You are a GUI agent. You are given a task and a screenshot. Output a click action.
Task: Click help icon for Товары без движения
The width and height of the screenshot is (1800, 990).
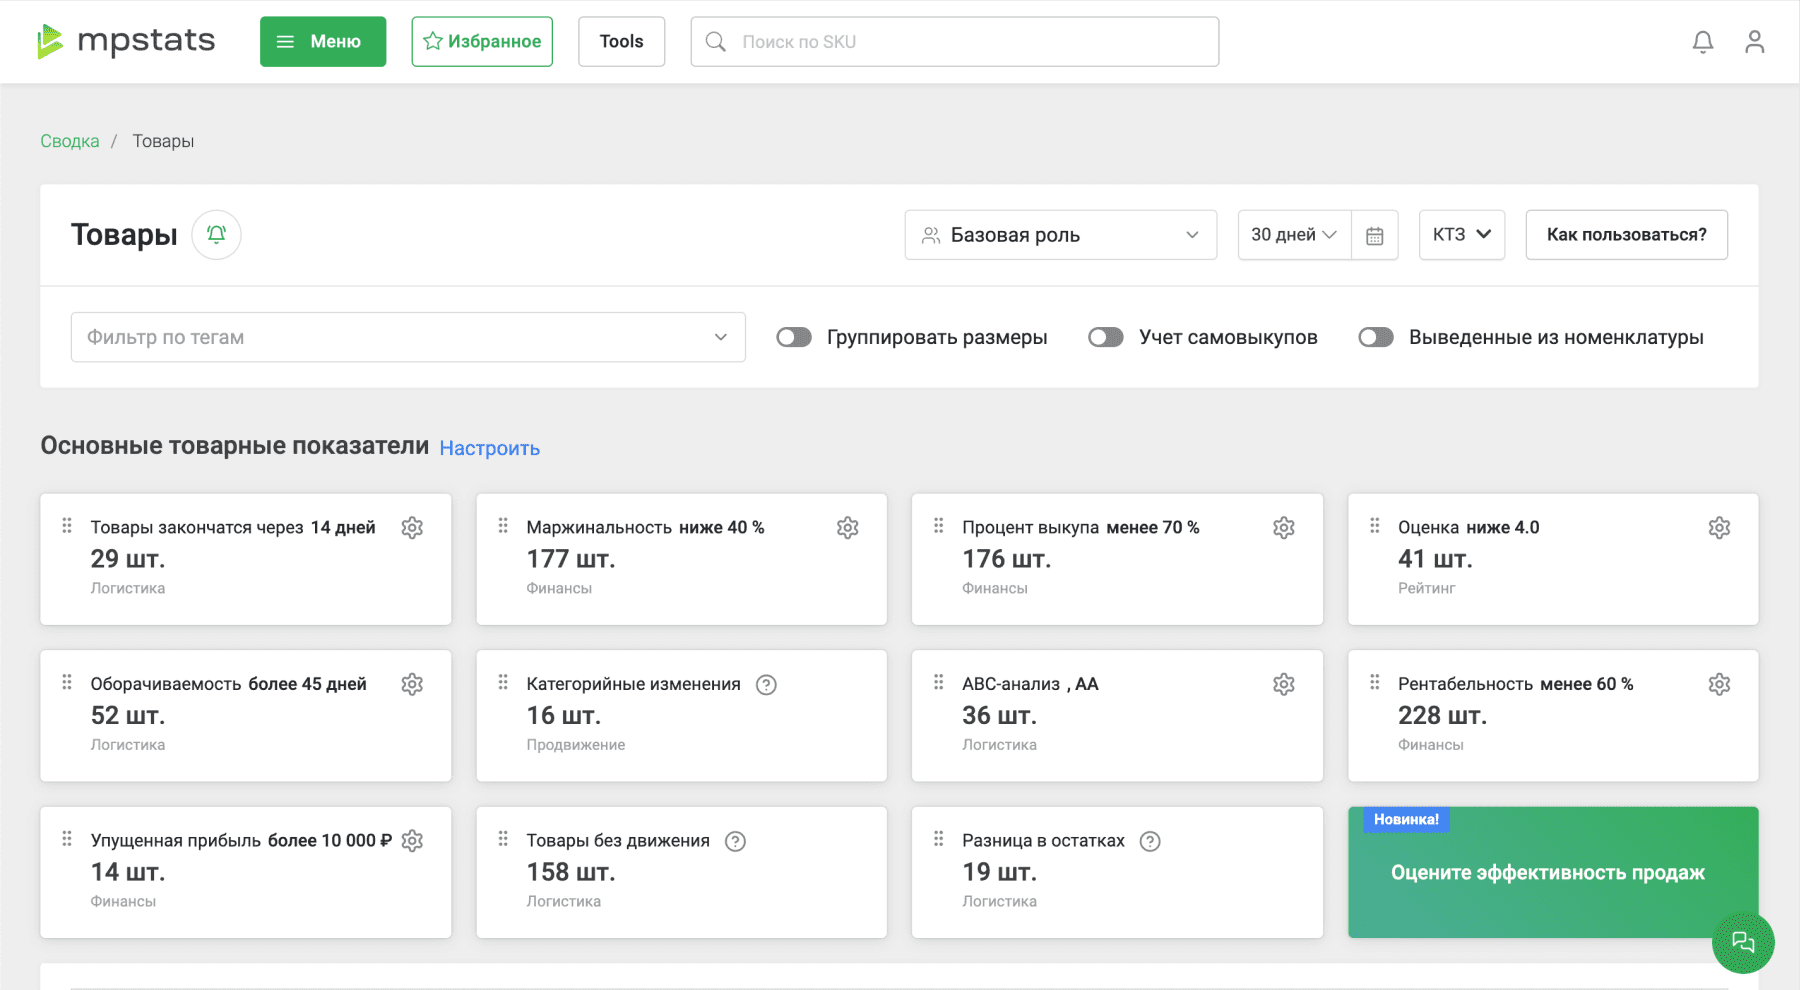pyautogui.click(x=735, y=841)
